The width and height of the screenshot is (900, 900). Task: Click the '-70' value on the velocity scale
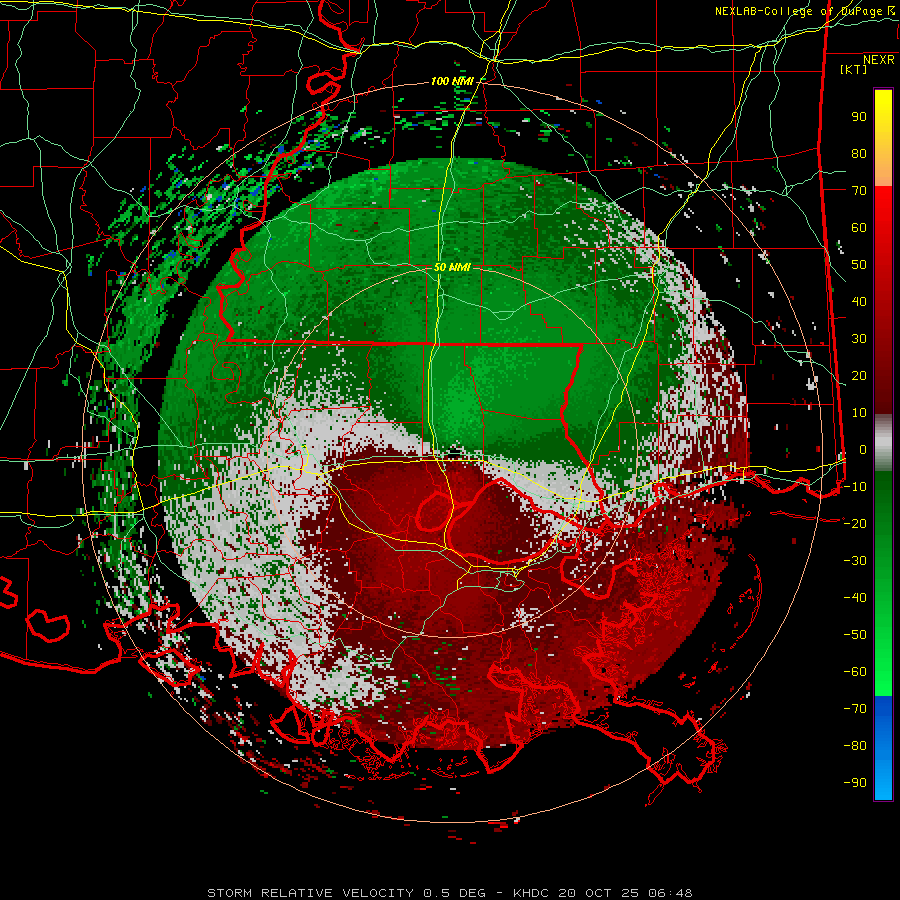pos(855,709)
